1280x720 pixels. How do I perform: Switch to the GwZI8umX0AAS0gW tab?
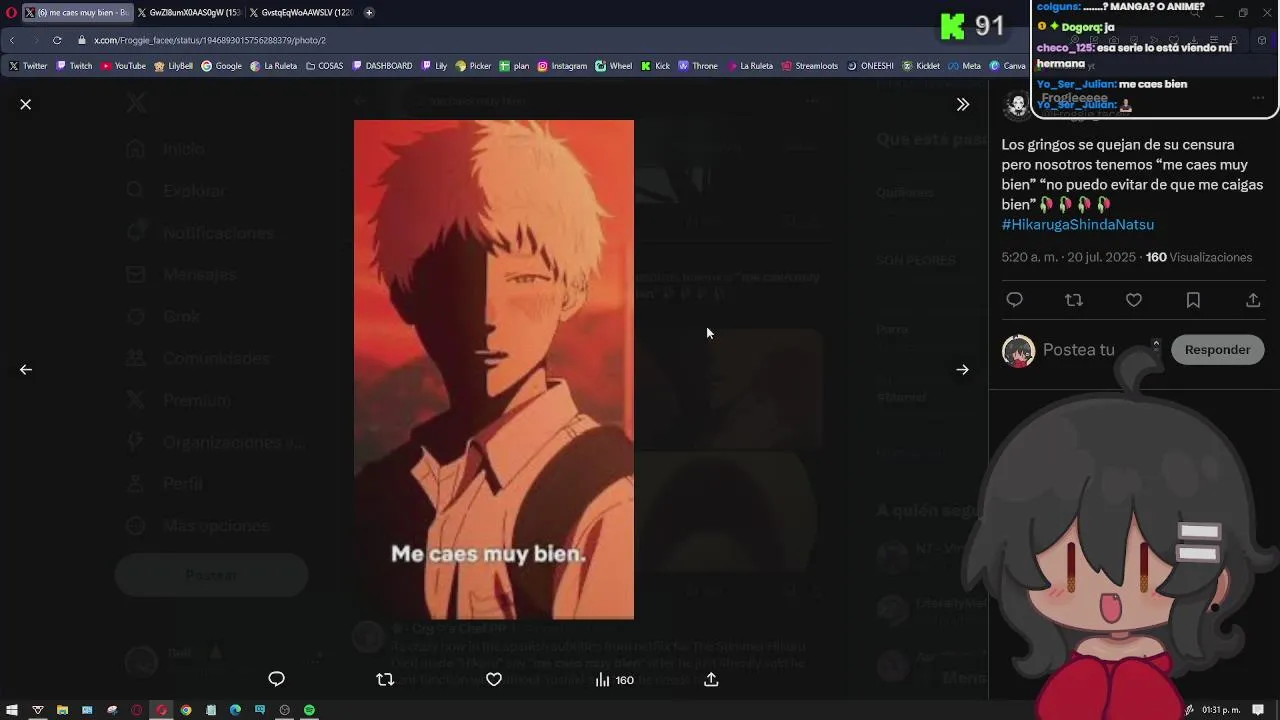pyautogui.click(x=188, y=13)
